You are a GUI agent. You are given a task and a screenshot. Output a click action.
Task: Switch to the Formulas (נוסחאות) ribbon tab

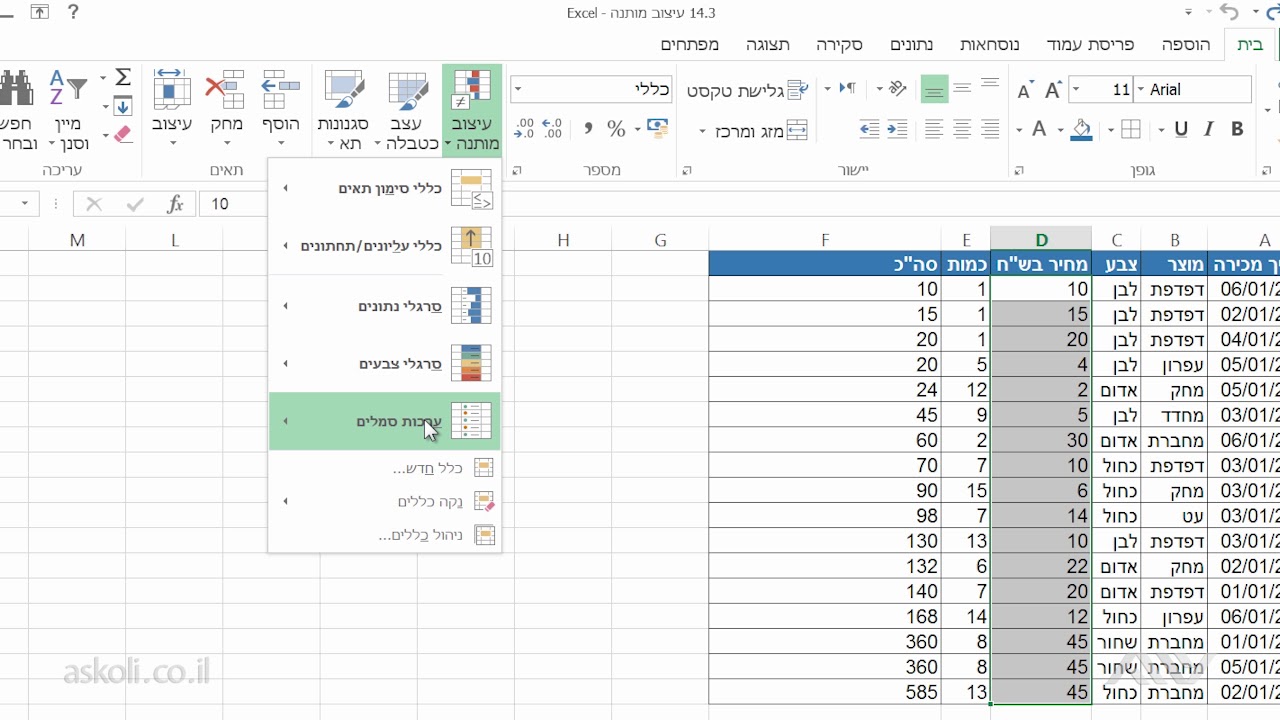(990, 45)
